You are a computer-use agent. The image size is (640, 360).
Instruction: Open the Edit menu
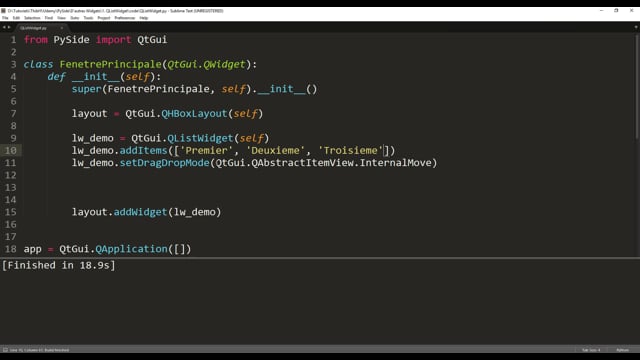tap(16, 18)
